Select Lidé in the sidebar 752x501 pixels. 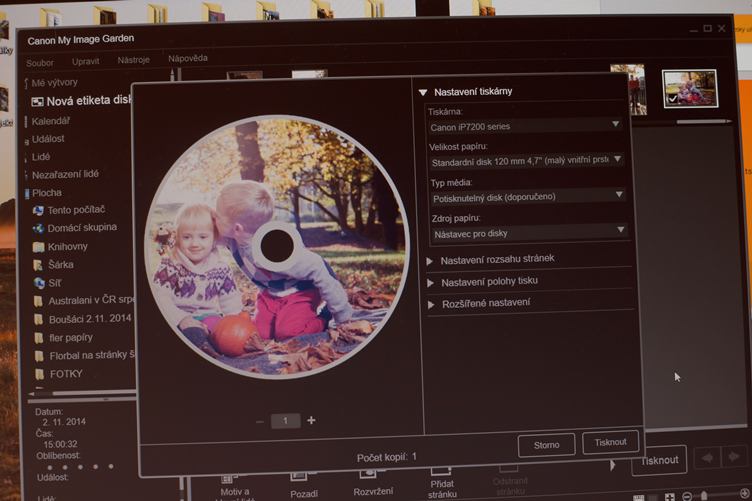pos(41,157)
